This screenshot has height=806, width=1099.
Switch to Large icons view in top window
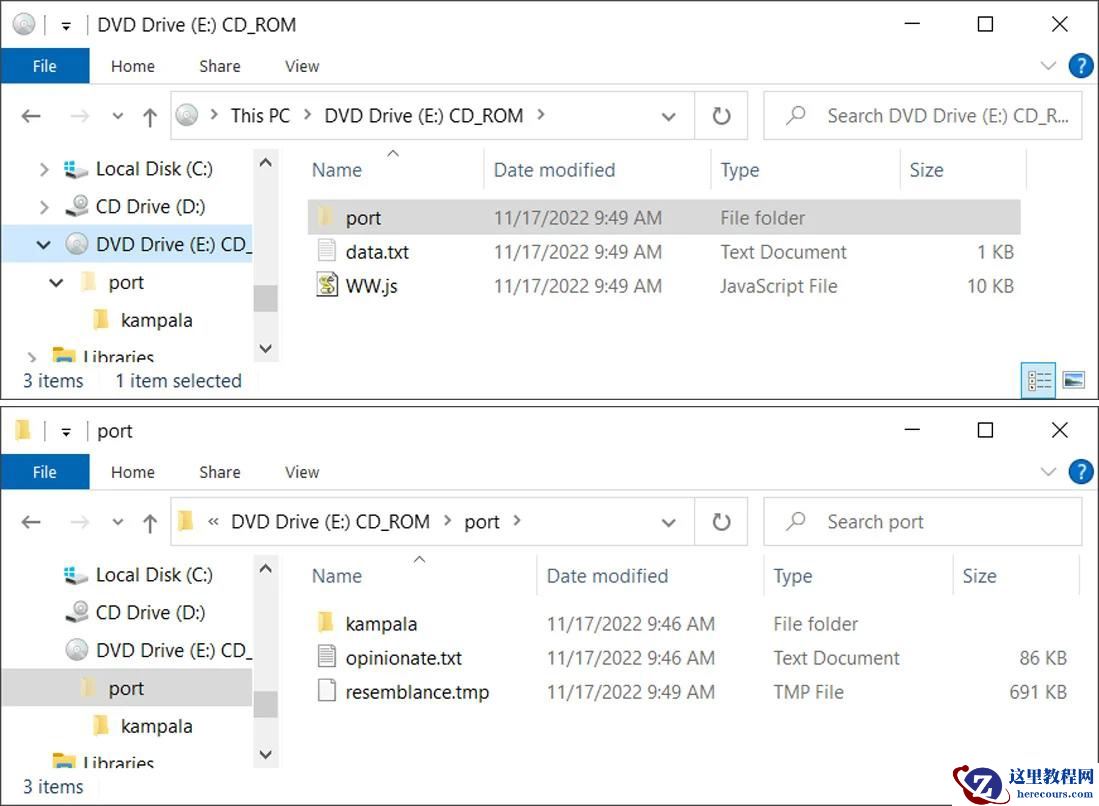(x=1074, y=380)
